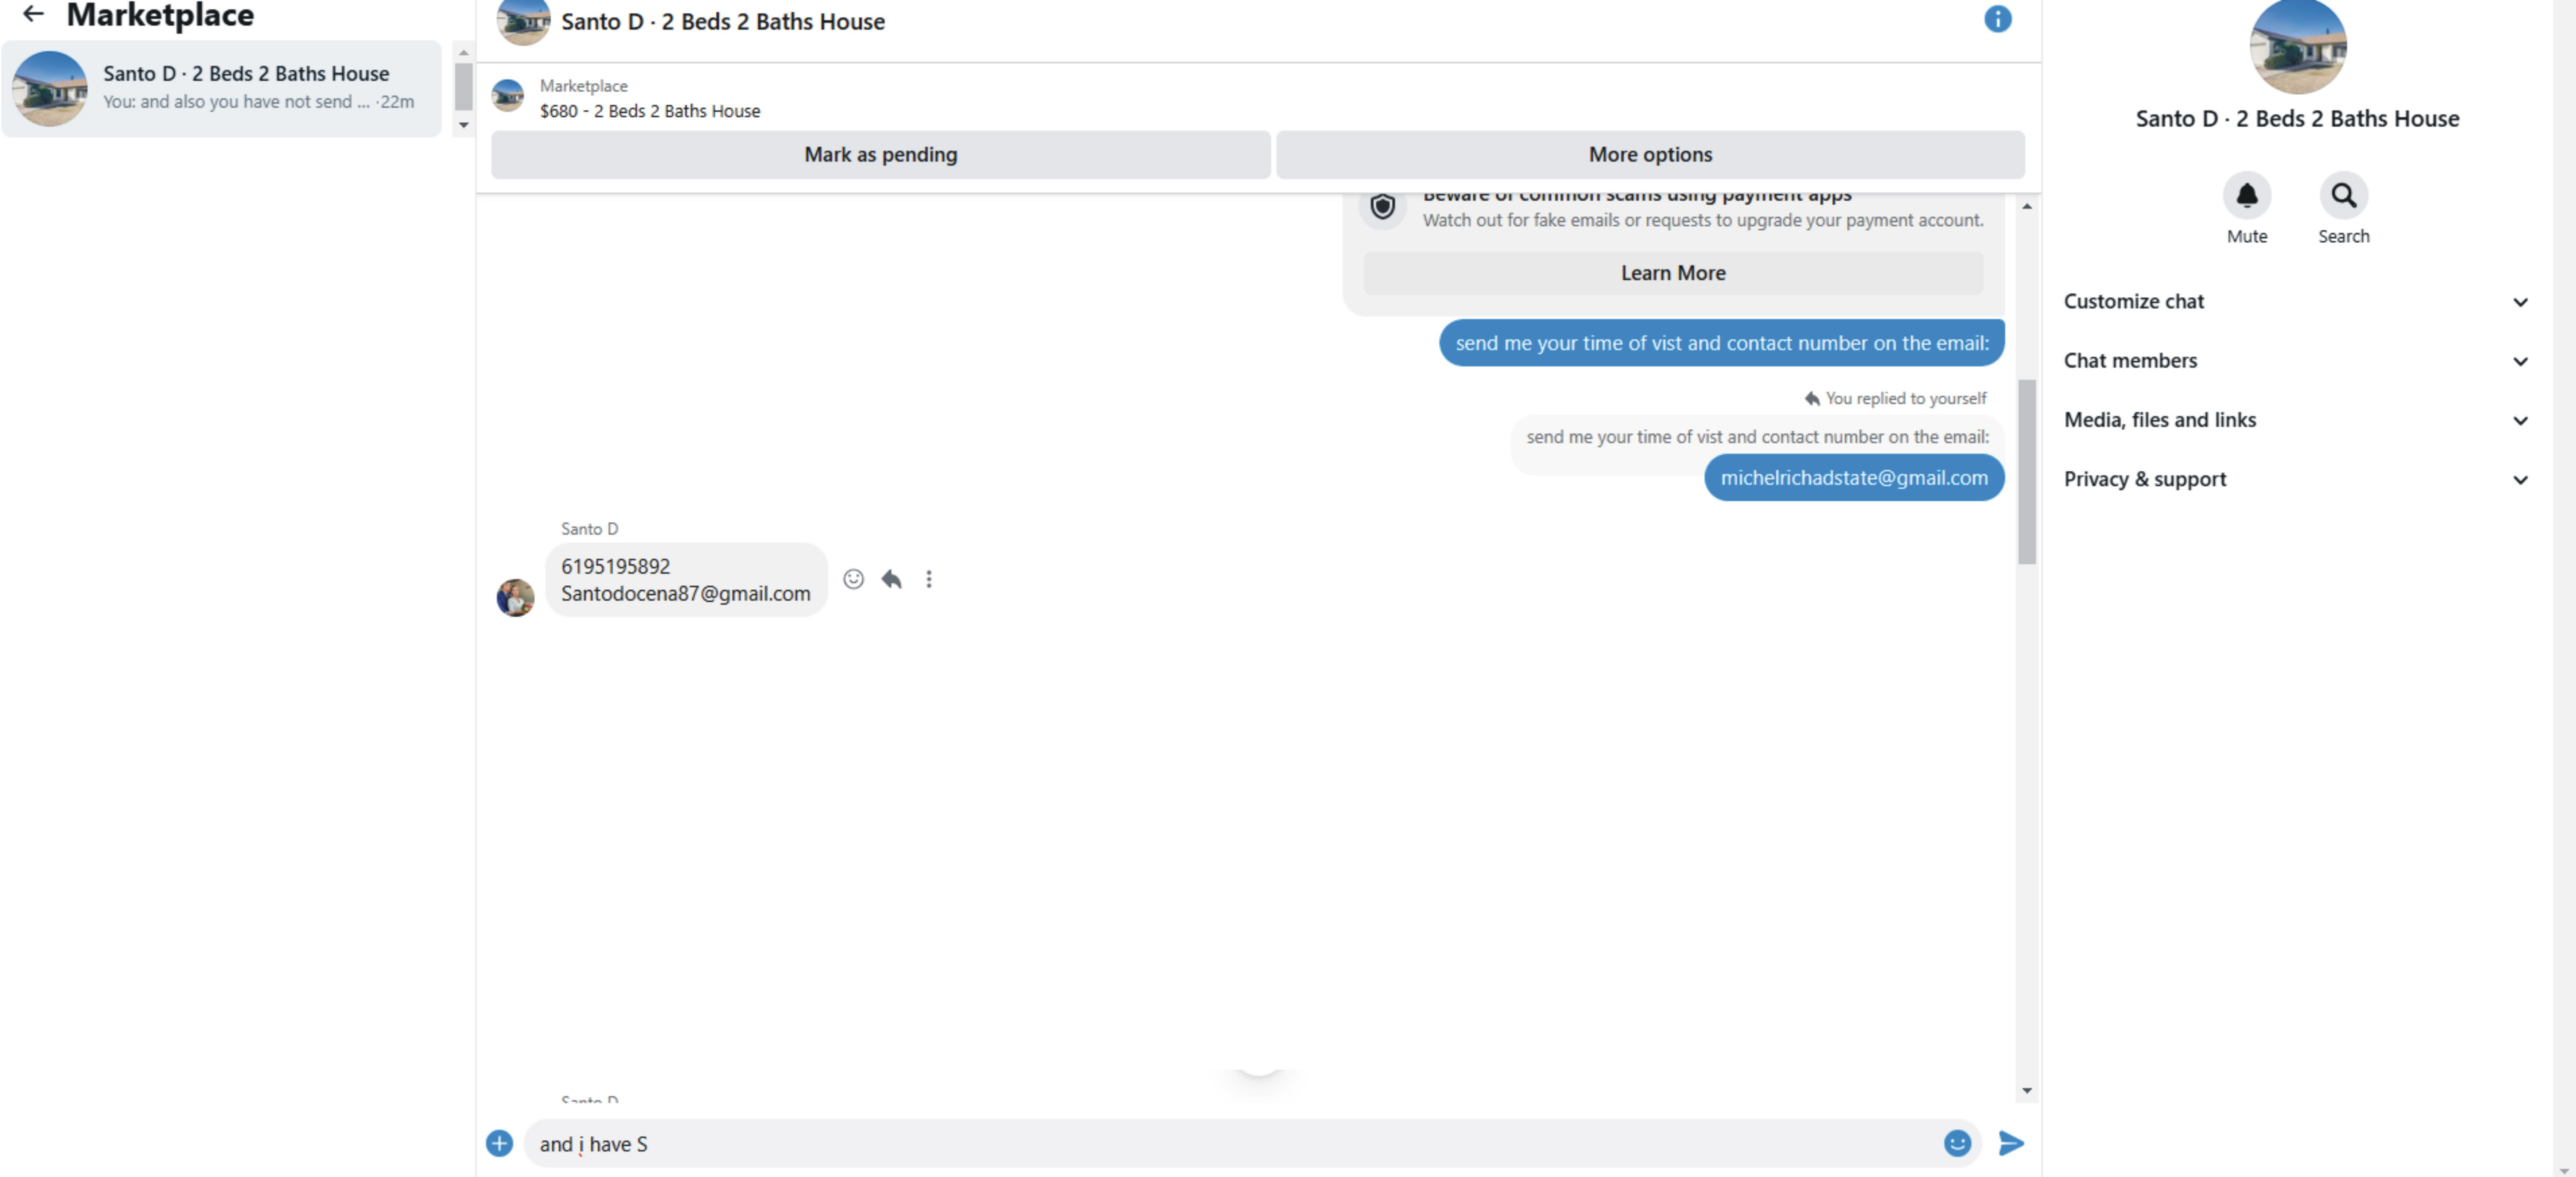This screenshot has height=1177, width=2576.
Task: Go back using the Marketplace back arrow
Action: 34,14
